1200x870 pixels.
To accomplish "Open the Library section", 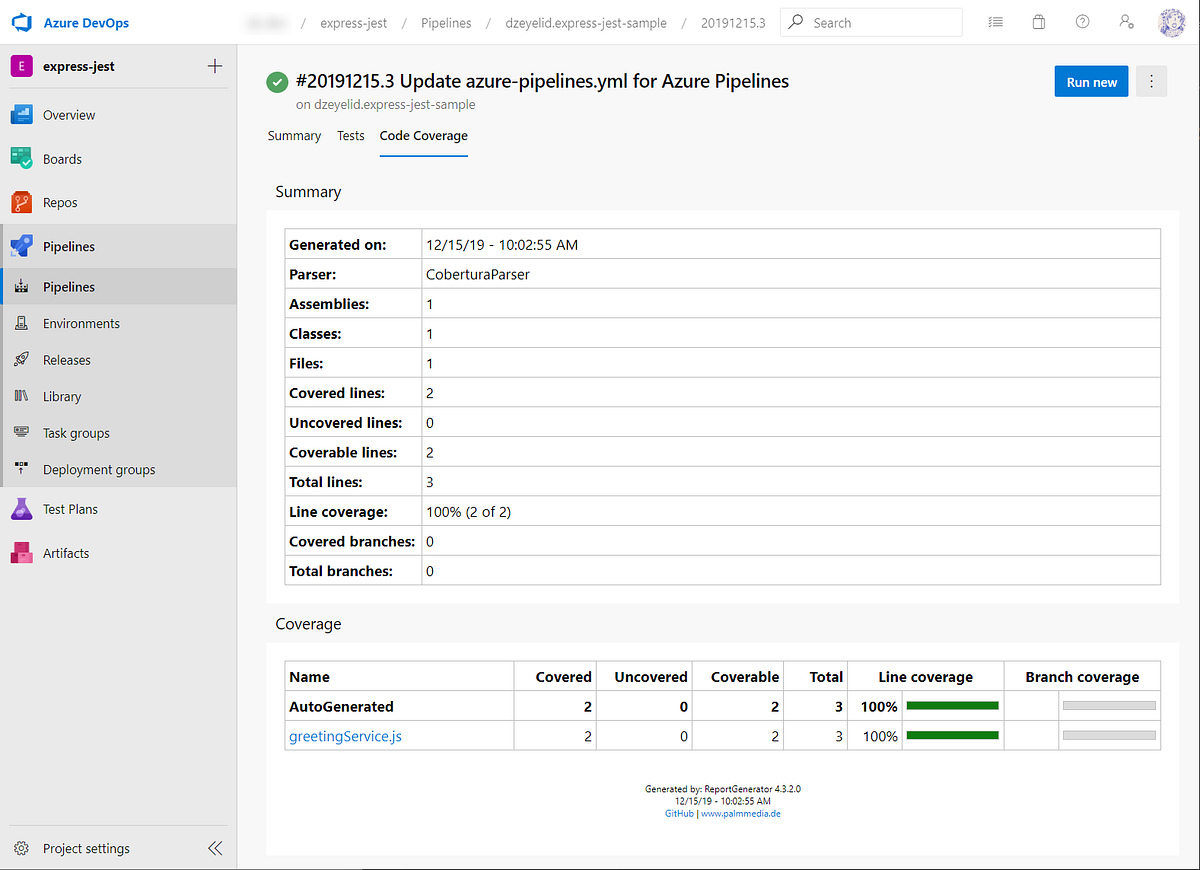I will pos(64,396).
